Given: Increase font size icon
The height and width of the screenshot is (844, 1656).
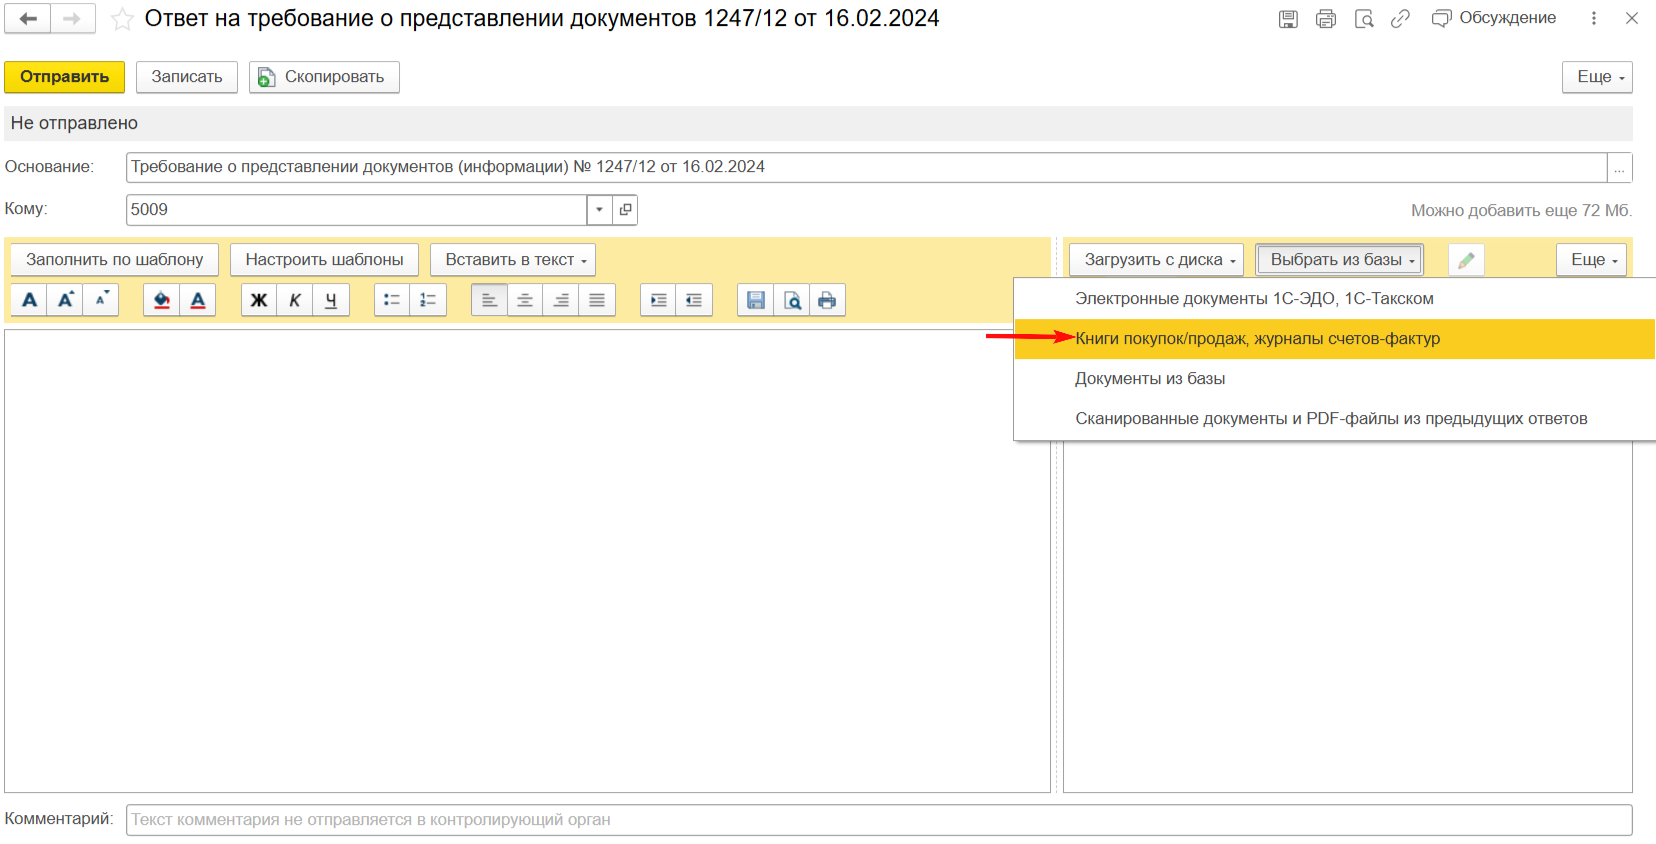Looking at the screenshot, I should pyautogui.click(x=65, y=300).
